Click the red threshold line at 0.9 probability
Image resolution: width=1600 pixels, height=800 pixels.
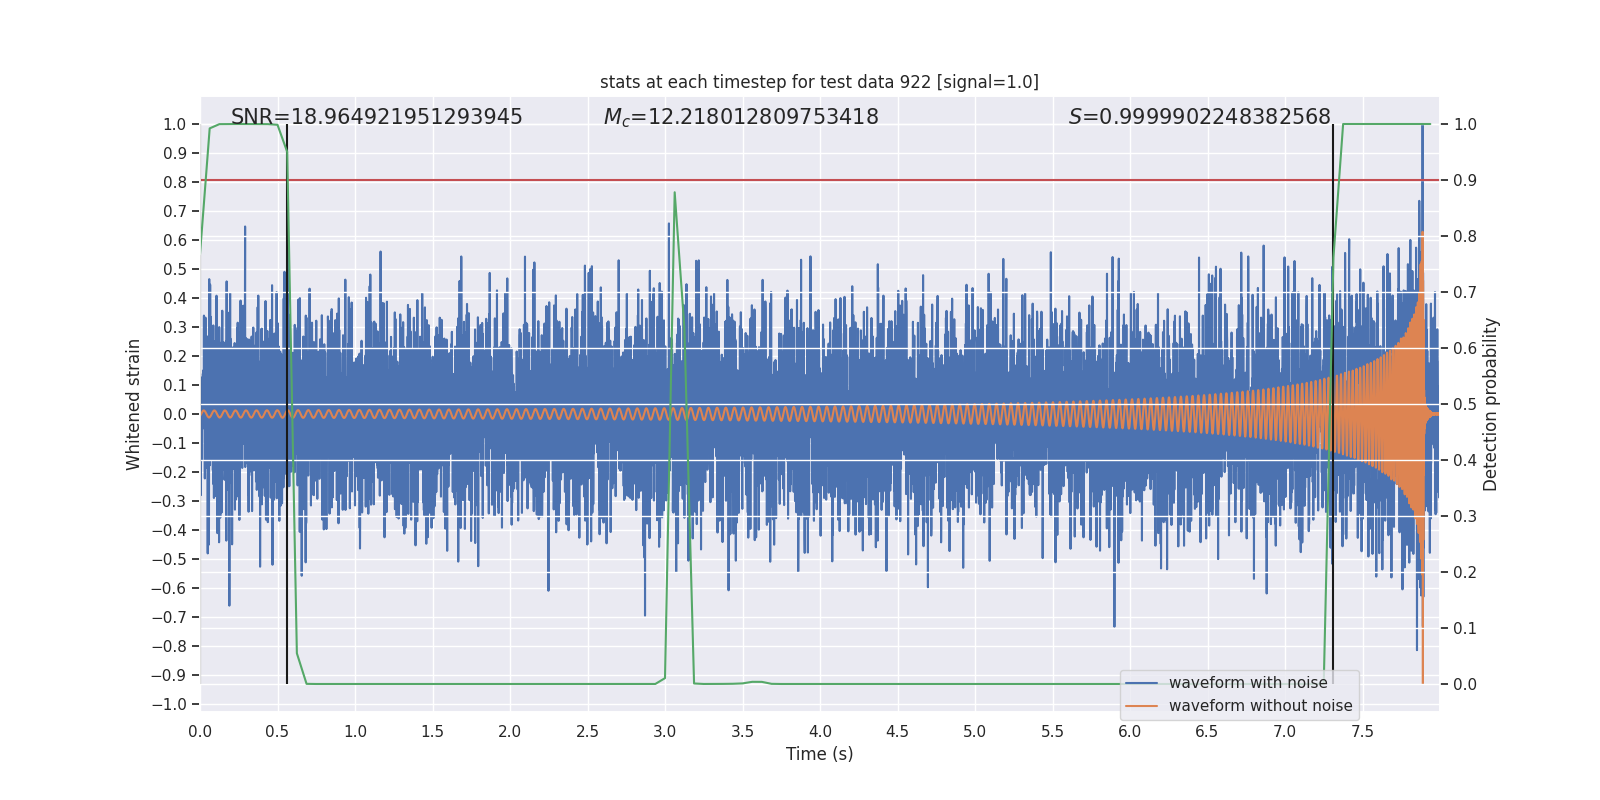pos(820,180)
